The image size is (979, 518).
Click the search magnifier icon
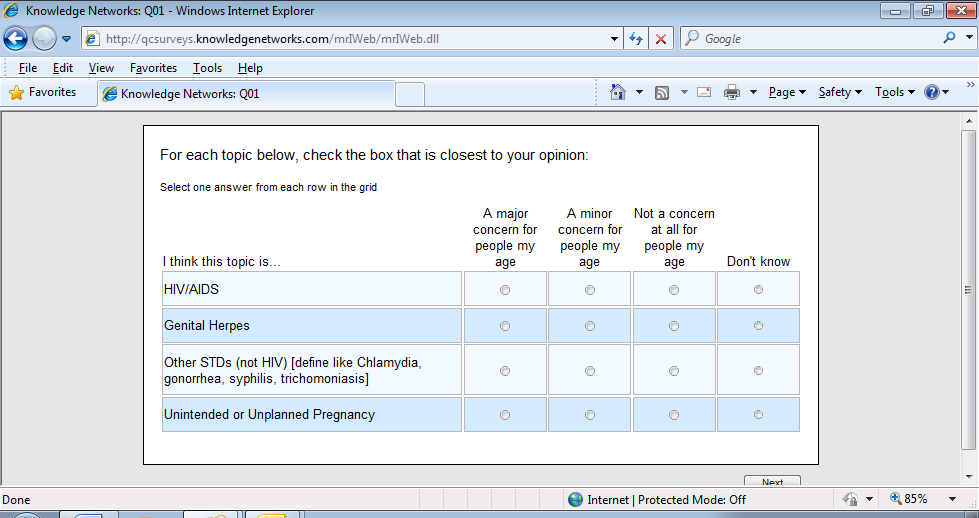click(x=949, y=37)
